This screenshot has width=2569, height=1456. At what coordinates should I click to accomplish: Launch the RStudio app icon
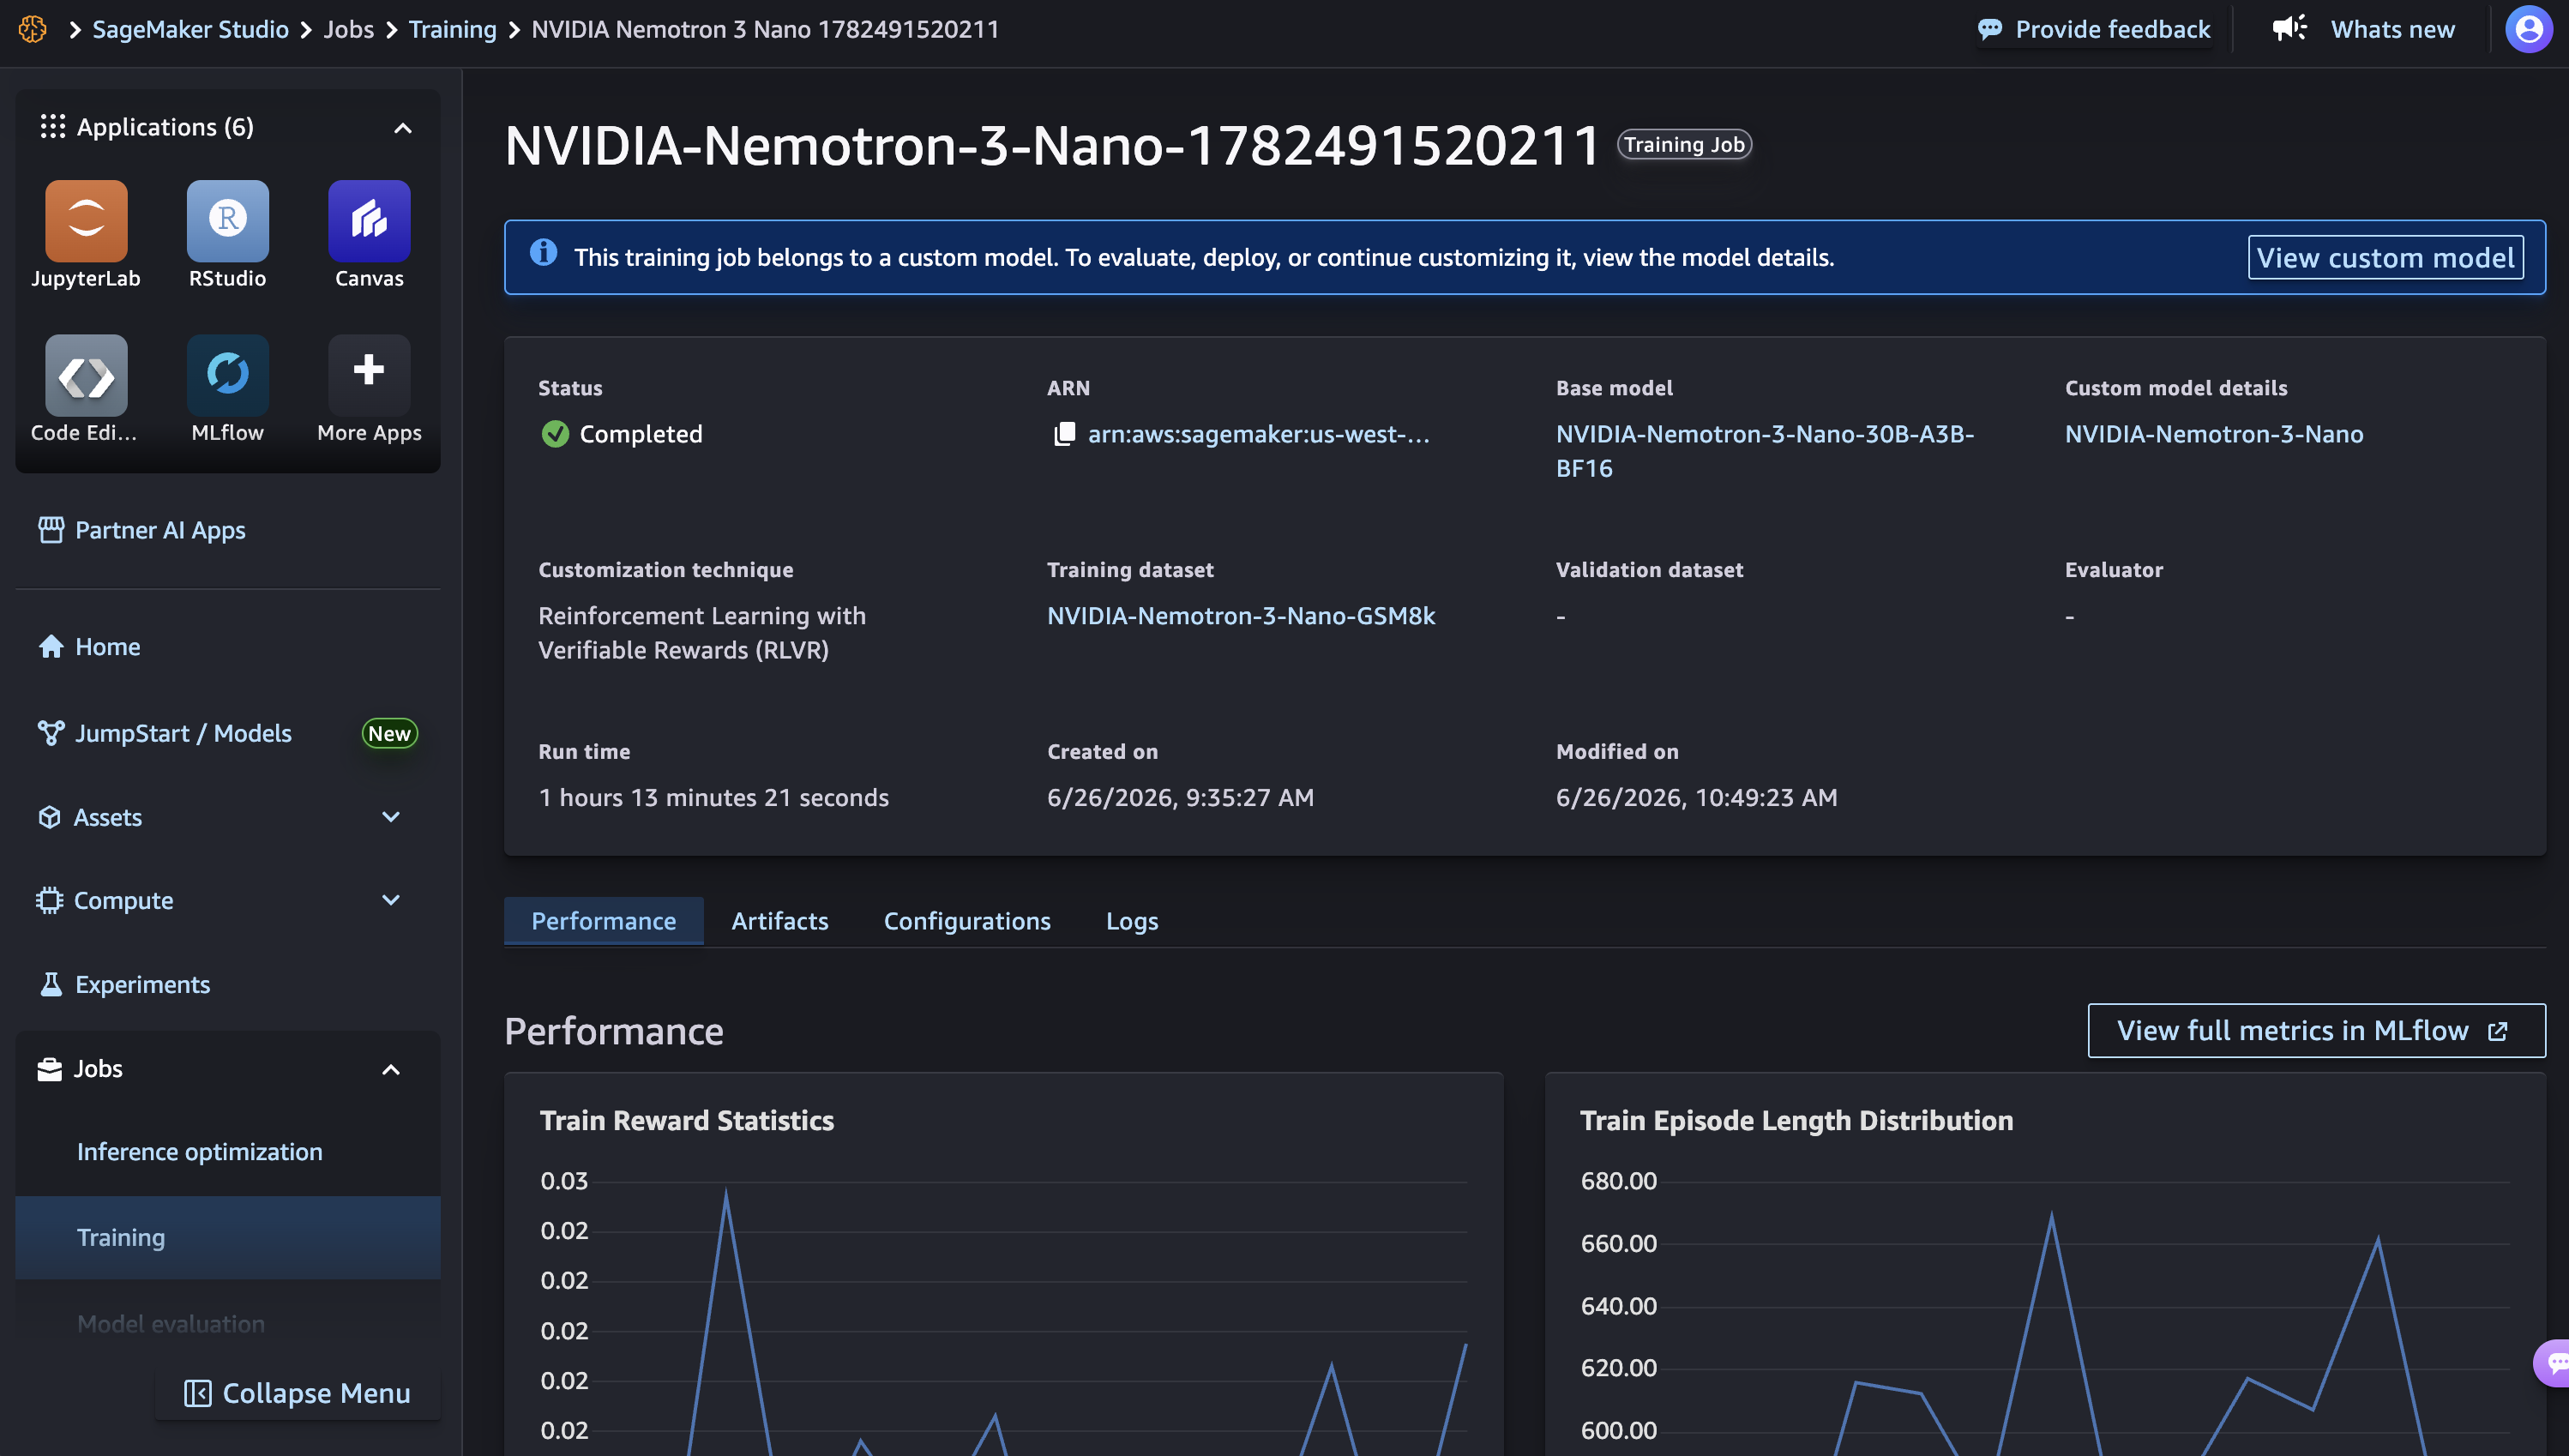228,221
